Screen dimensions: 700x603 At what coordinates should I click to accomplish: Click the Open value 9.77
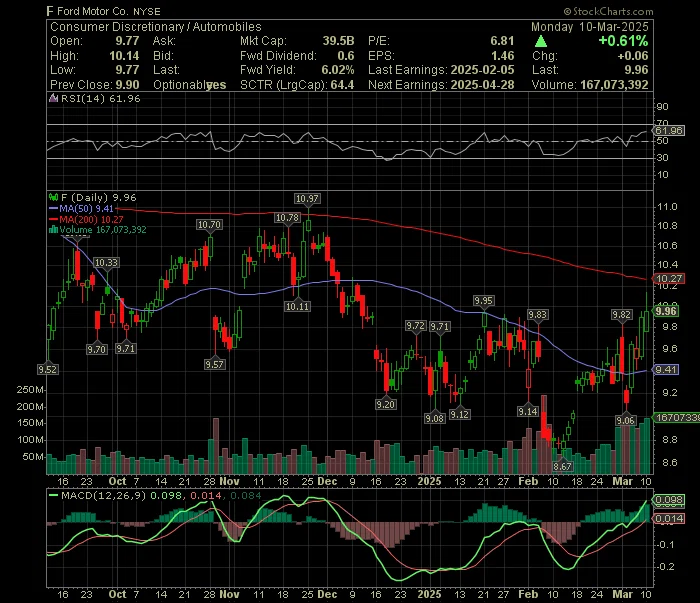pyautogui.click(x=127, y=41)
